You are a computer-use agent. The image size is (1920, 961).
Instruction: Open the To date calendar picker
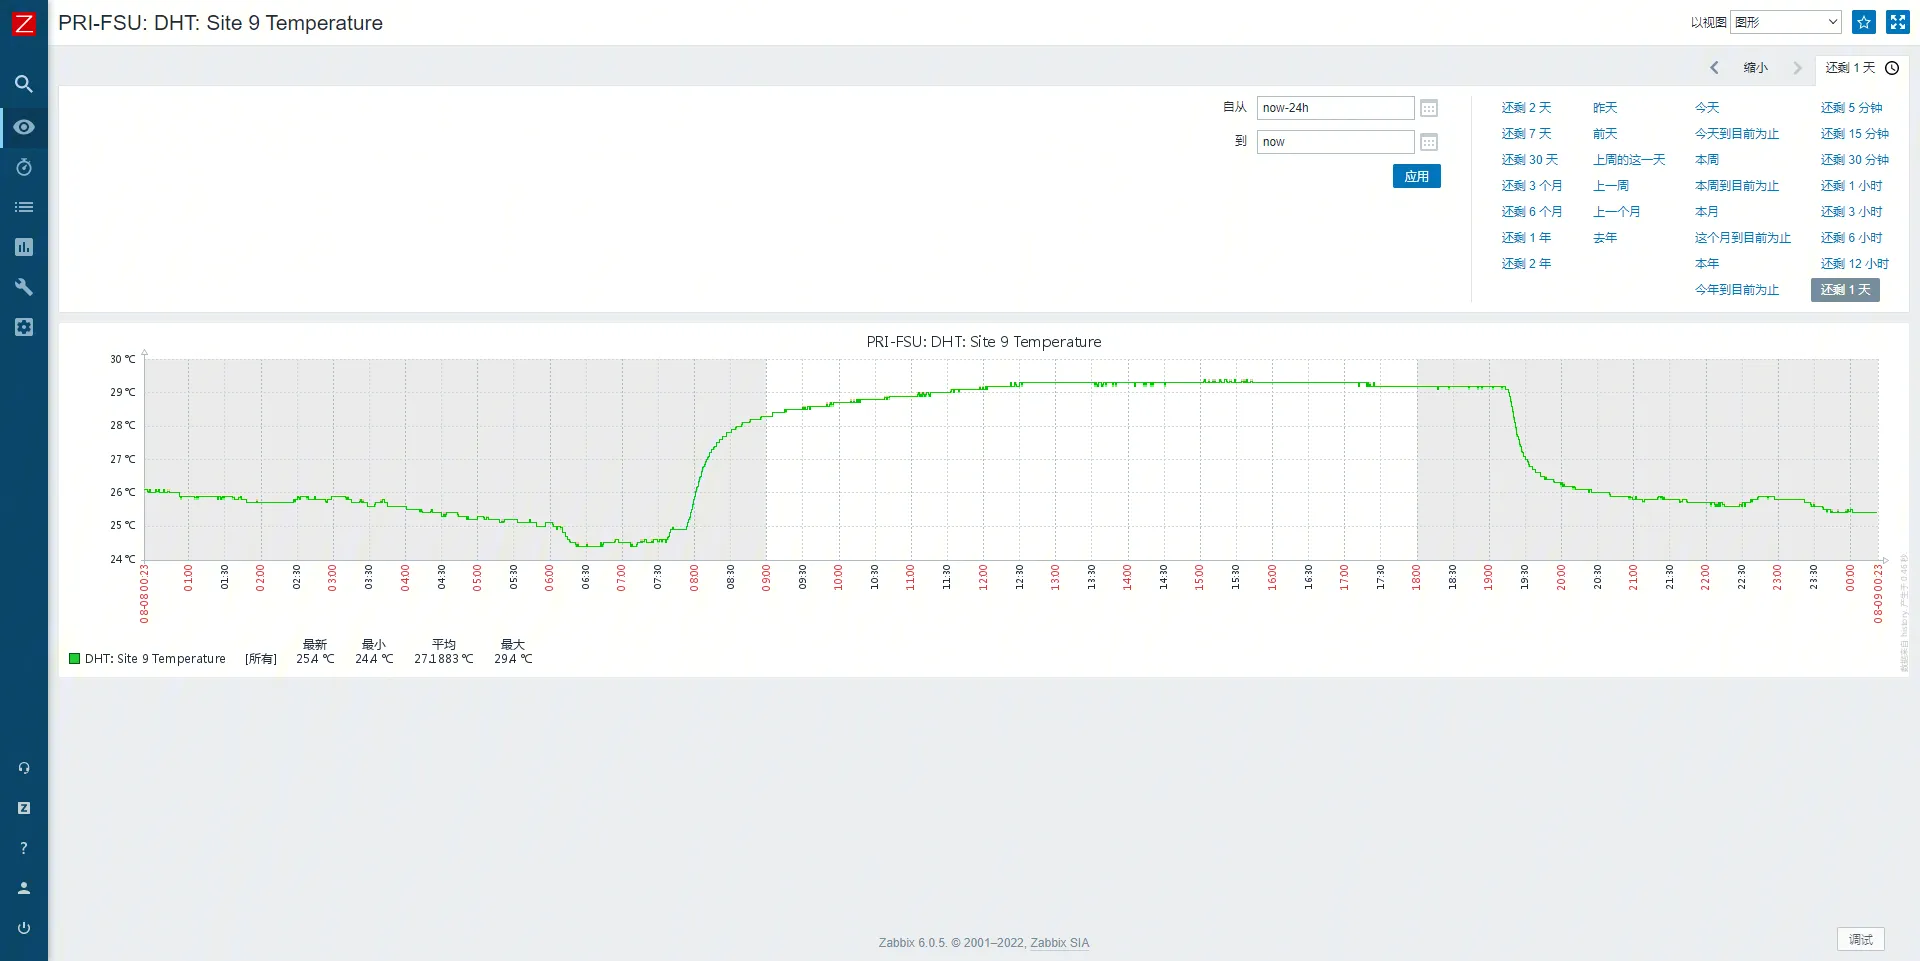coord(1429,142)
